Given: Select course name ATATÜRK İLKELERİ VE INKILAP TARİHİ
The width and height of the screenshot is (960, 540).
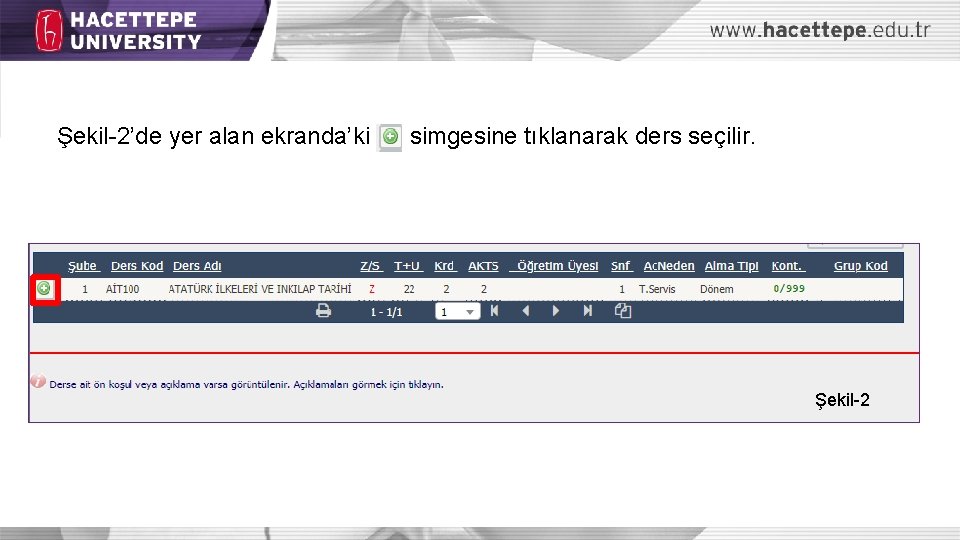Looking at the screenshot, I should pyautogui.click(x=260, y=289).
